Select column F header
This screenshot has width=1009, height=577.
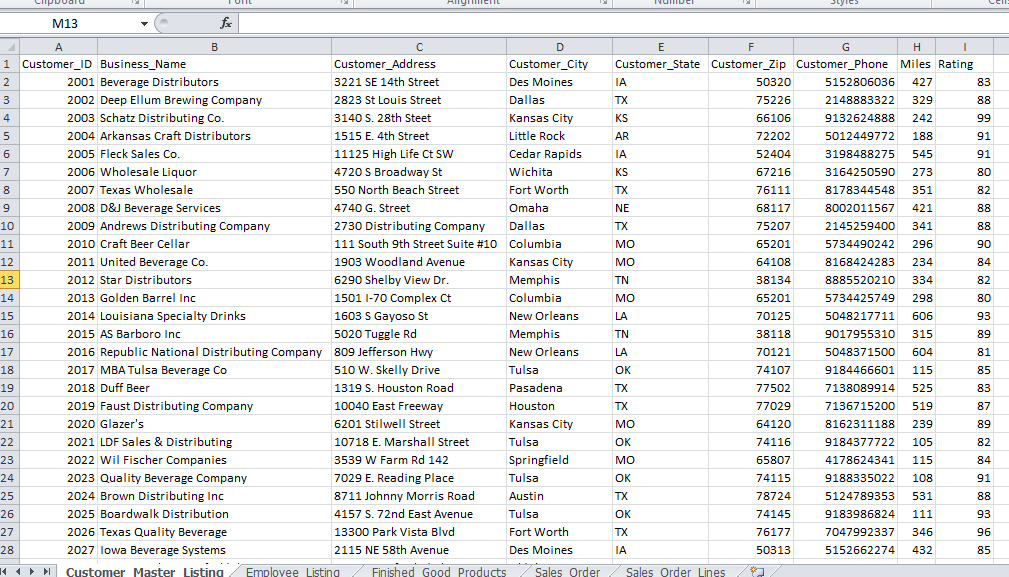click(x=751, y=47)
